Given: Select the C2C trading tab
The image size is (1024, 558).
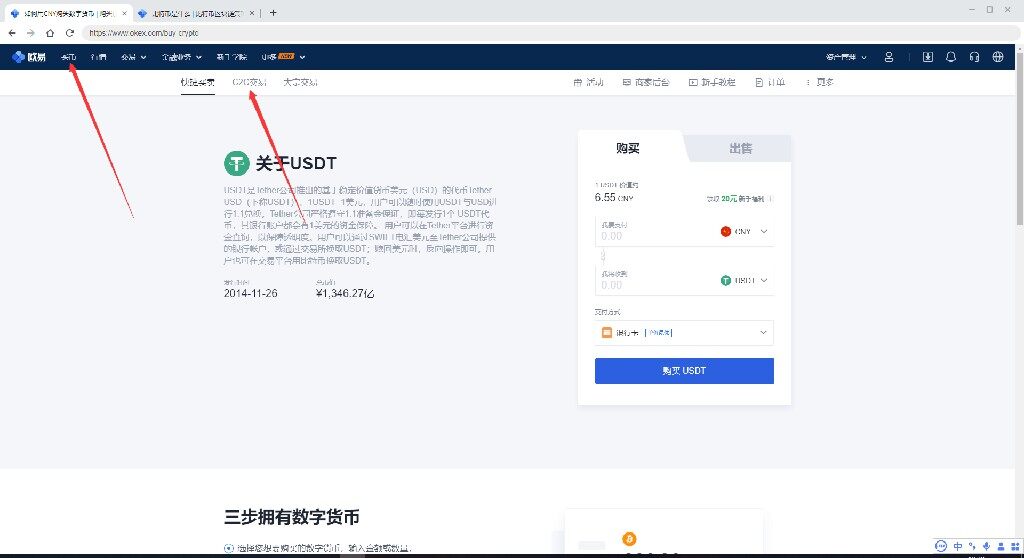Looking at the screenshot, I should pos(249,82).
